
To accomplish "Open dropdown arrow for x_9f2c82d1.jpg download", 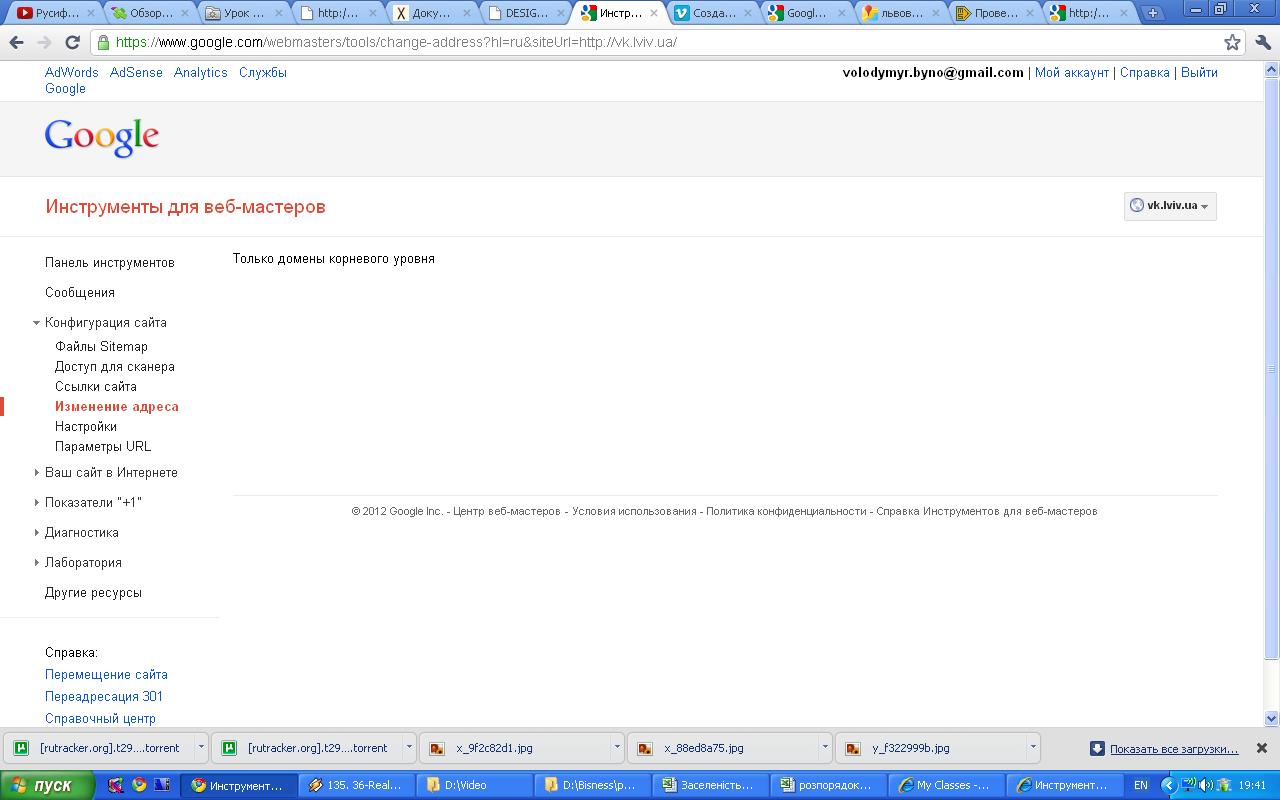I will 617,747.
